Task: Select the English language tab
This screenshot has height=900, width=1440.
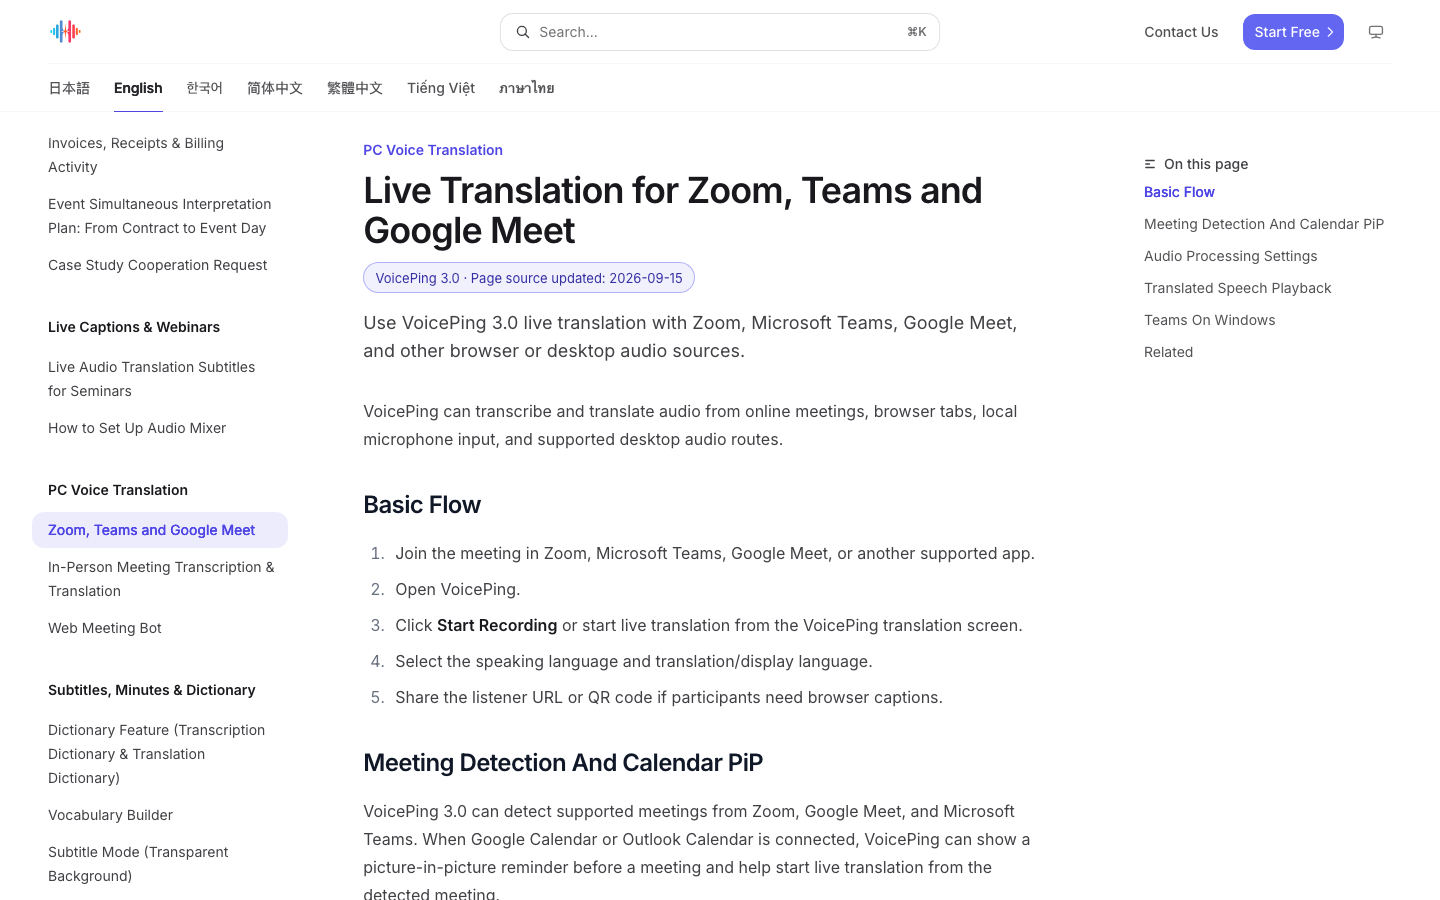Action: [138, 88]
